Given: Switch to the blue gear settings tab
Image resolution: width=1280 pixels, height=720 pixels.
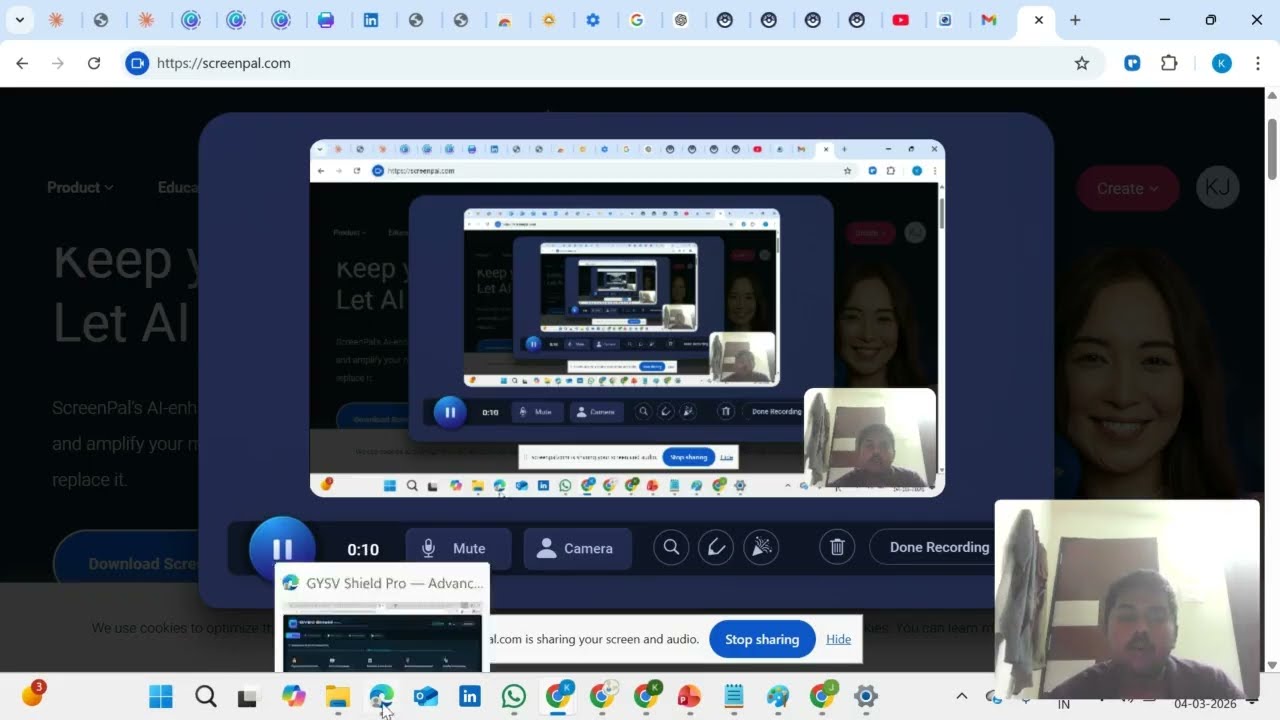Looking at the screenshot, I should coord(593,20).
